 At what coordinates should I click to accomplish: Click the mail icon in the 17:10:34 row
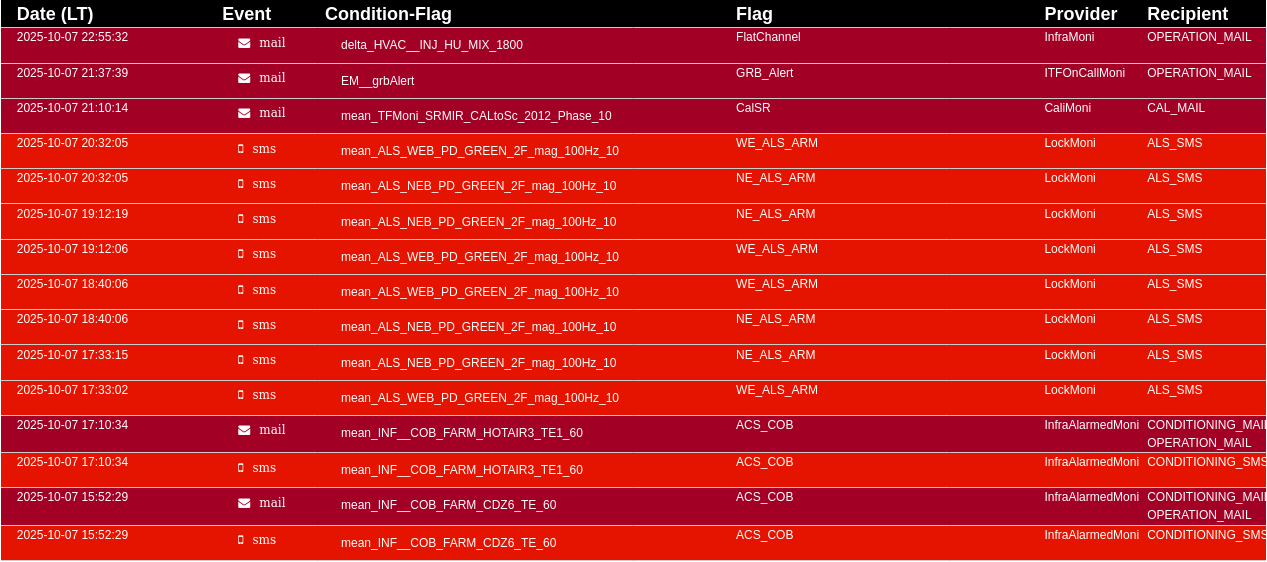244,430
